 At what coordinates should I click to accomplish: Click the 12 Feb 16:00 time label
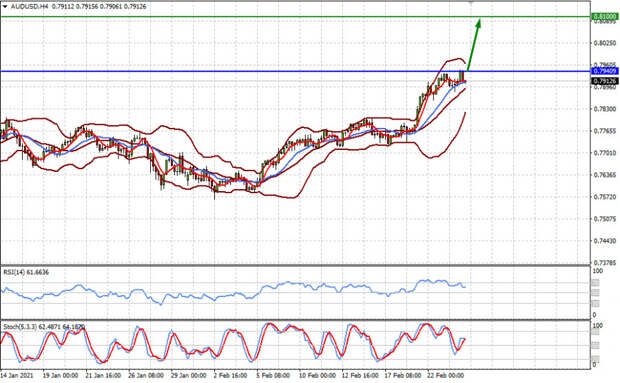[x=359, y=375]
